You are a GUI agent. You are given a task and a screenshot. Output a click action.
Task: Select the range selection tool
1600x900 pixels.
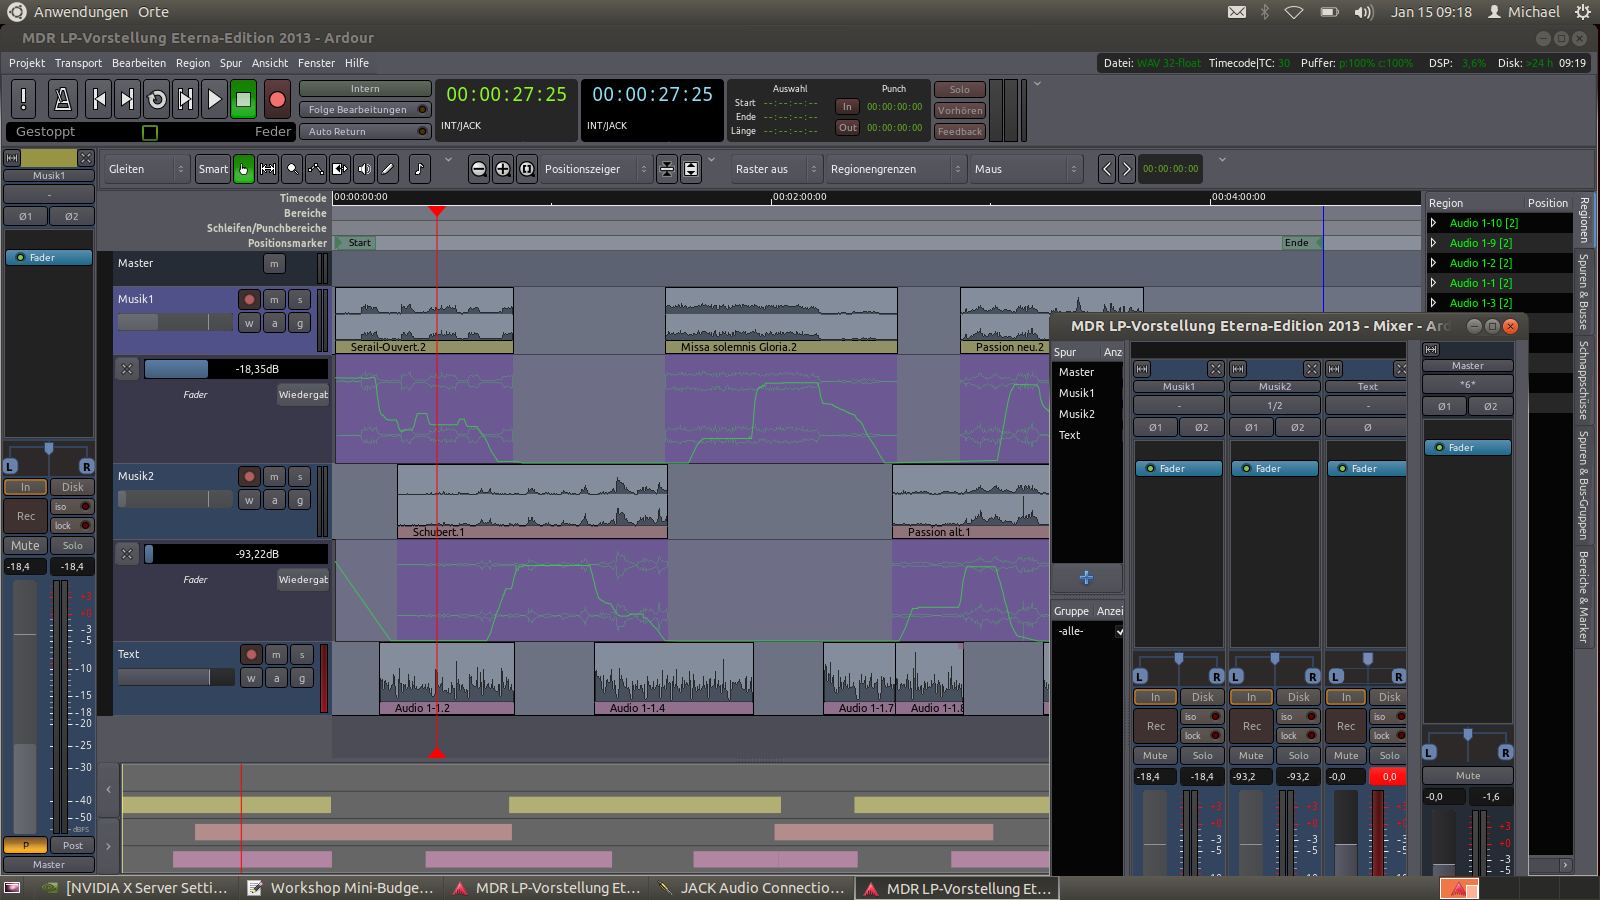268,169
